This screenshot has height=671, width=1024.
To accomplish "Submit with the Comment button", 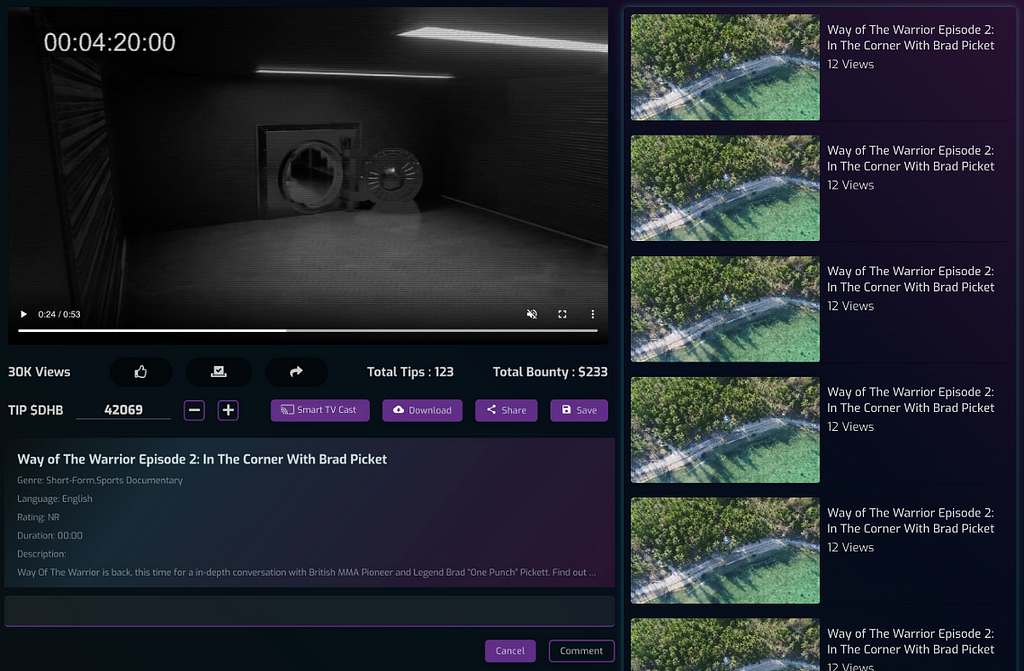I will click(581, 651).
